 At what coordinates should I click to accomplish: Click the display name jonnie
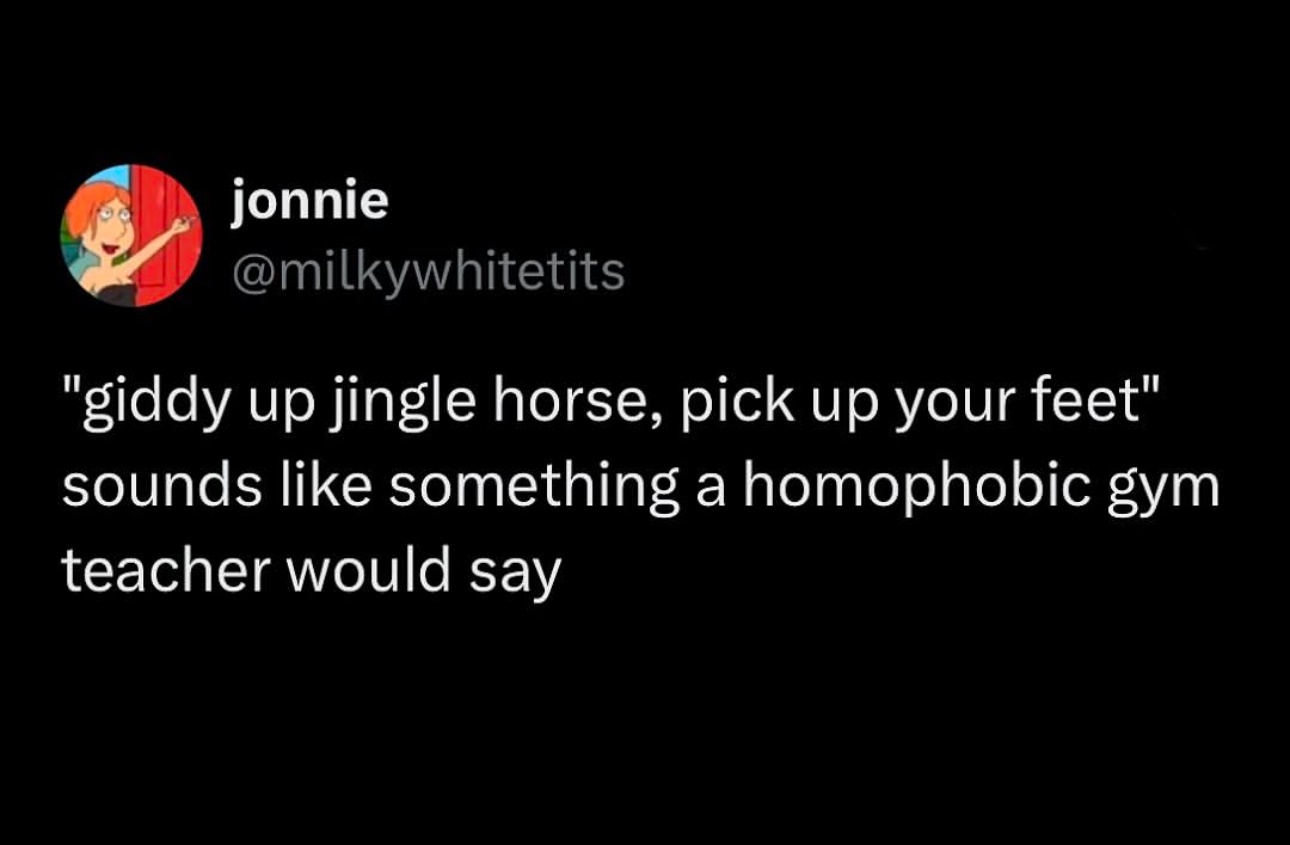coord(309,200)
